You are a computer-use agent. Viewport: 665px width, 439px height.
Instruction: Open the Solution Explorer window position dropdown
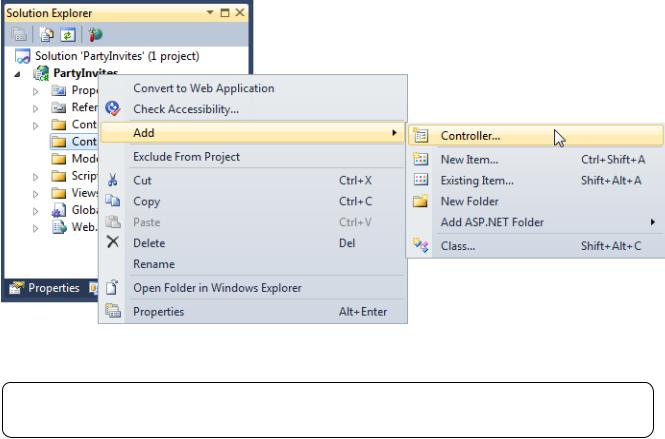tap(210, 12)
